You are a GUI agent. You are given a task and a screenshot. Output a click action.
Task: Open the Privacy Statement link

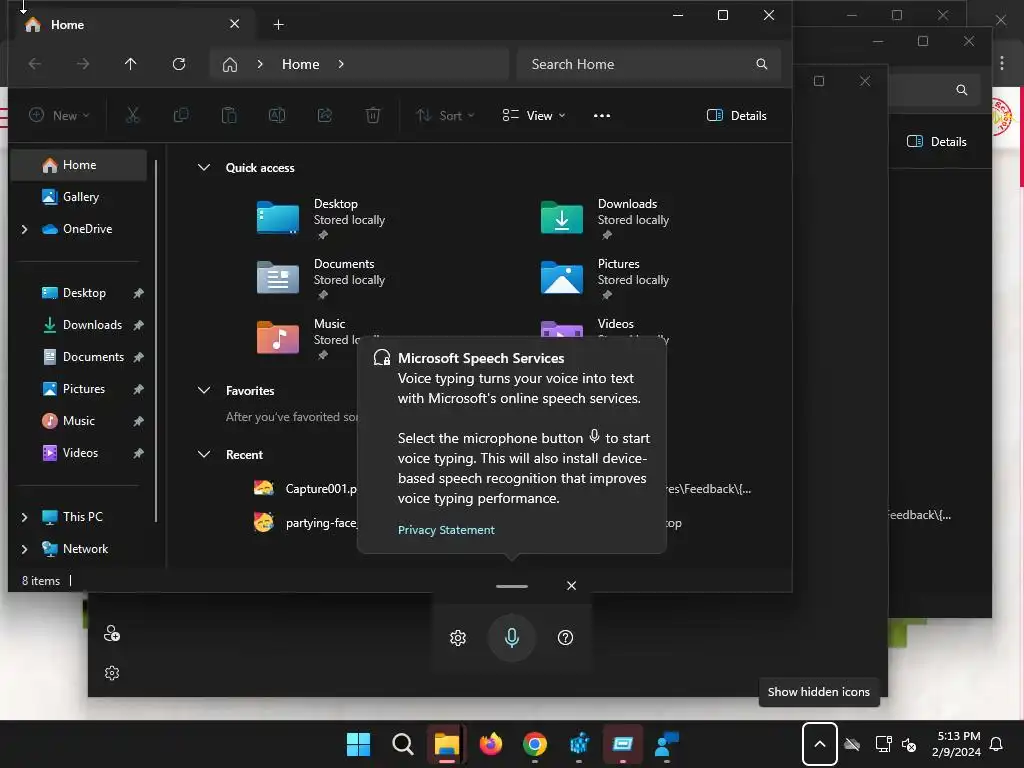pyautogui.click(x=446, y=530)
